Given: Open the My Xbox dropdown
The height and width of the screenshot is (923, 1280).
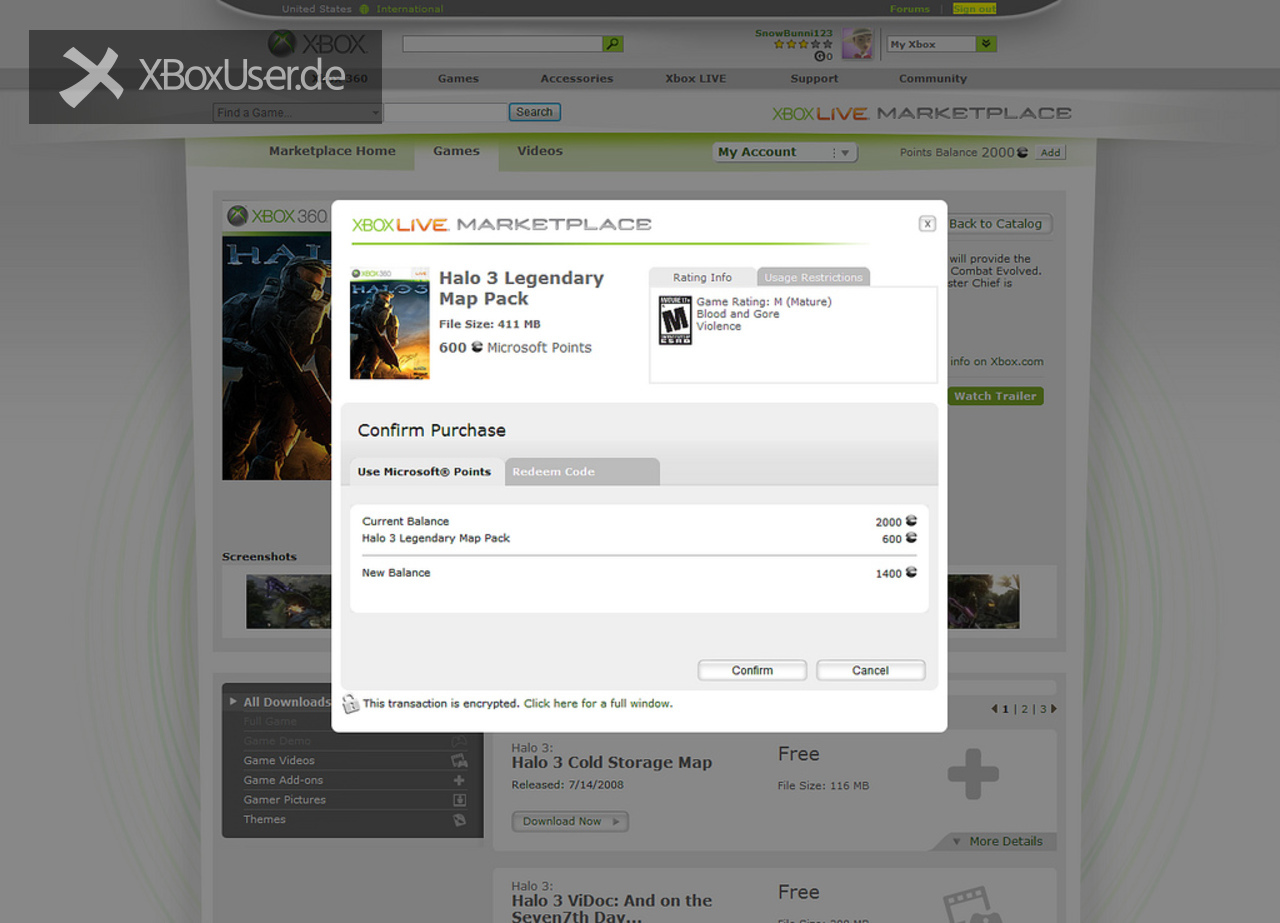Looking at the screenshot, I should pyautogui.click(x=942, y=44).
